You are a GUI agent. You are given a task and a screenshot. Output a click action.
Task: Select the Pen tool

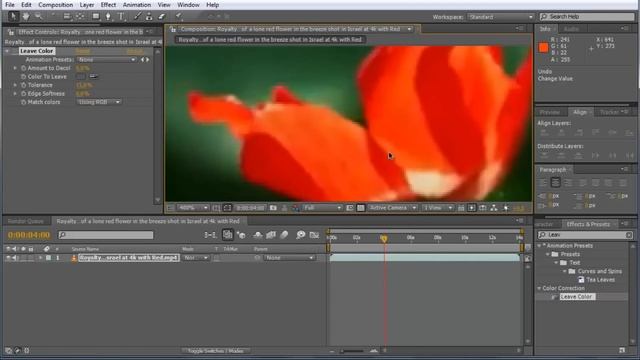point(108,16)
